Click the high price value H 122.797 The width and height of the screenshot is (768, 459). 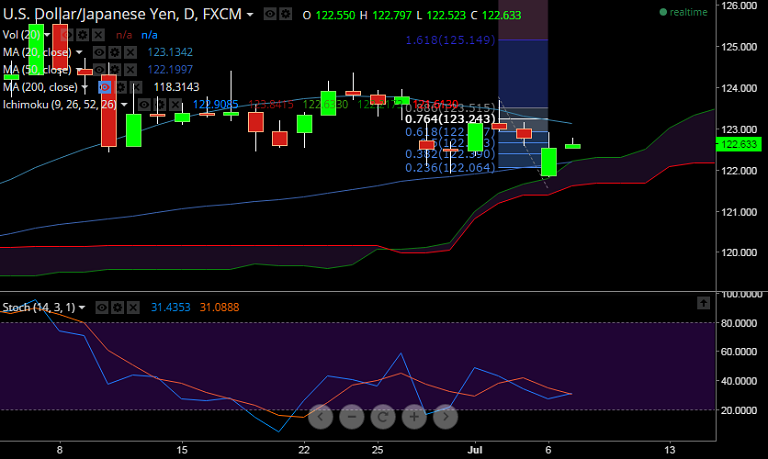pyautogui.click(x=392, y=15)
